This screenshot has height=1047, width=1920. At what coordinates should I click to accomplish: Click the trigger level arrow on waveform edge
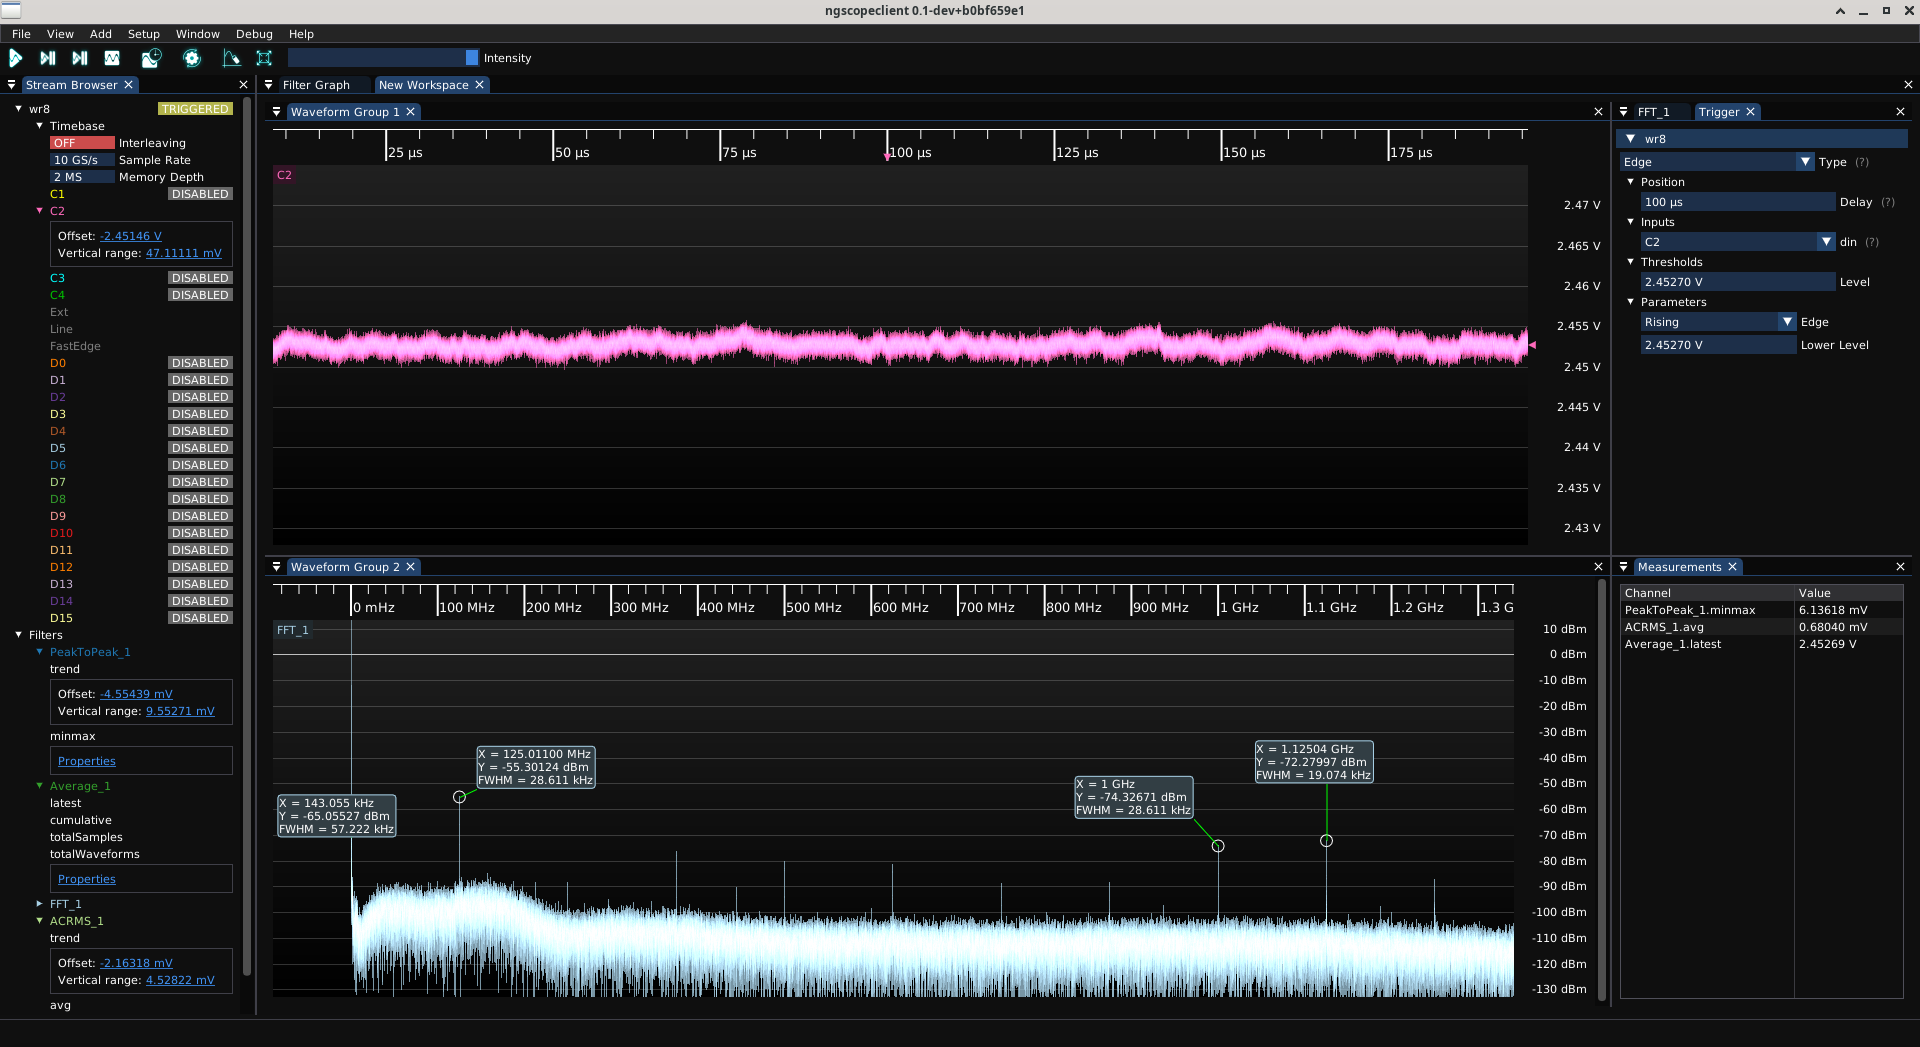(1532, 345)
